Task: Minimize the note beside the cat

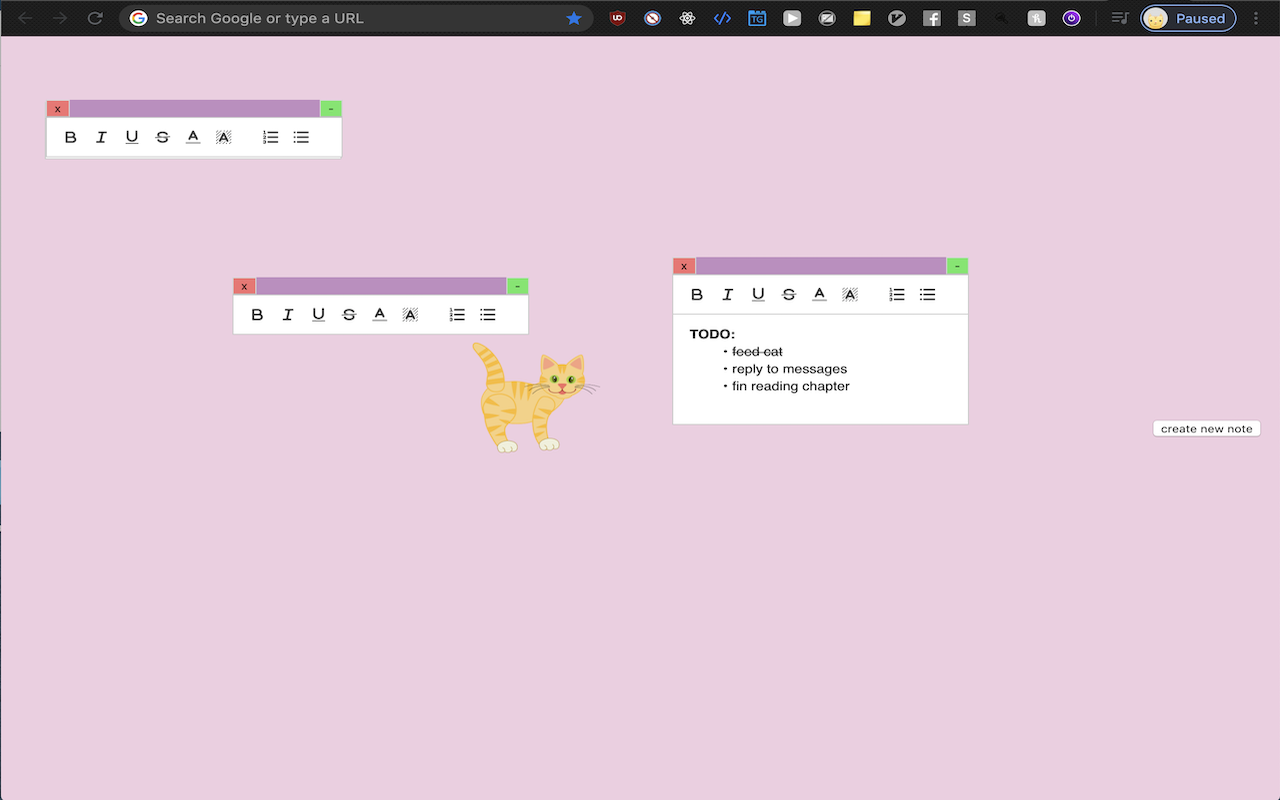Action: 517,286
